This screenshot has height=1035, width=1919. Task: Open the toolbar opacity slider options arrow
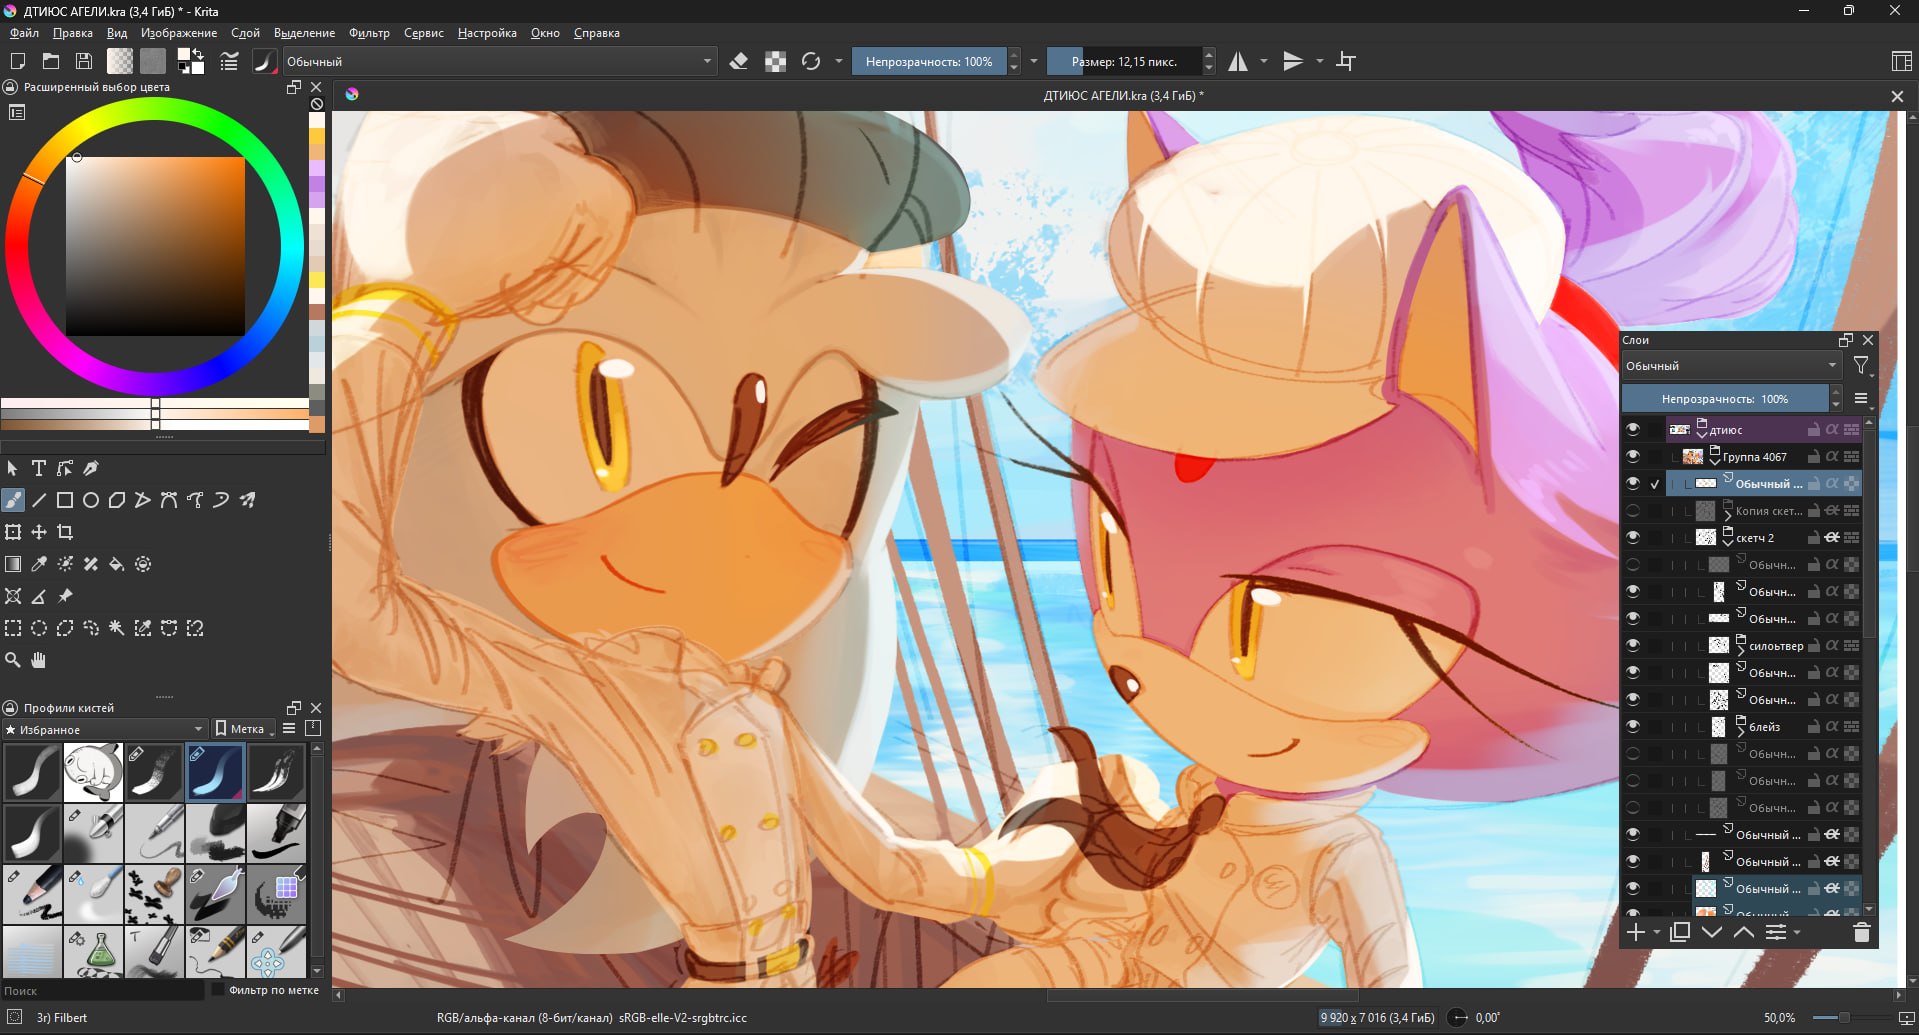[1034, 61]
